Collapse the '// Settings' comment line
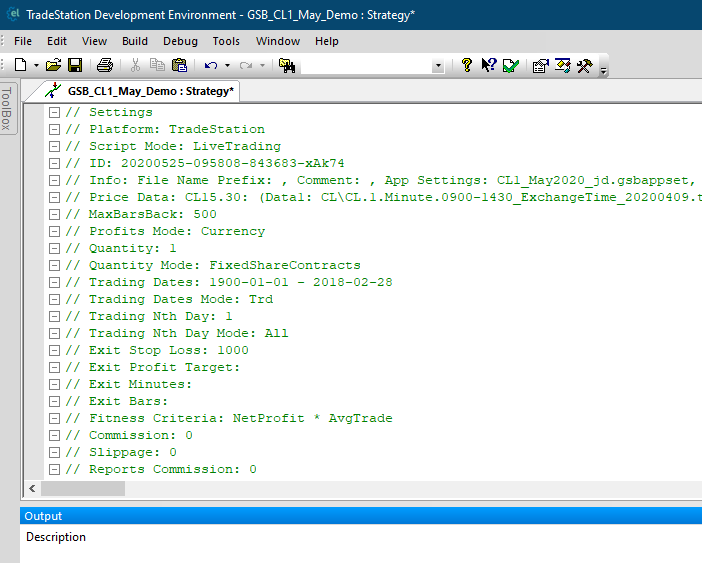Image resolution: width=702 pixels, height=563 pixels. coord(55,112)
